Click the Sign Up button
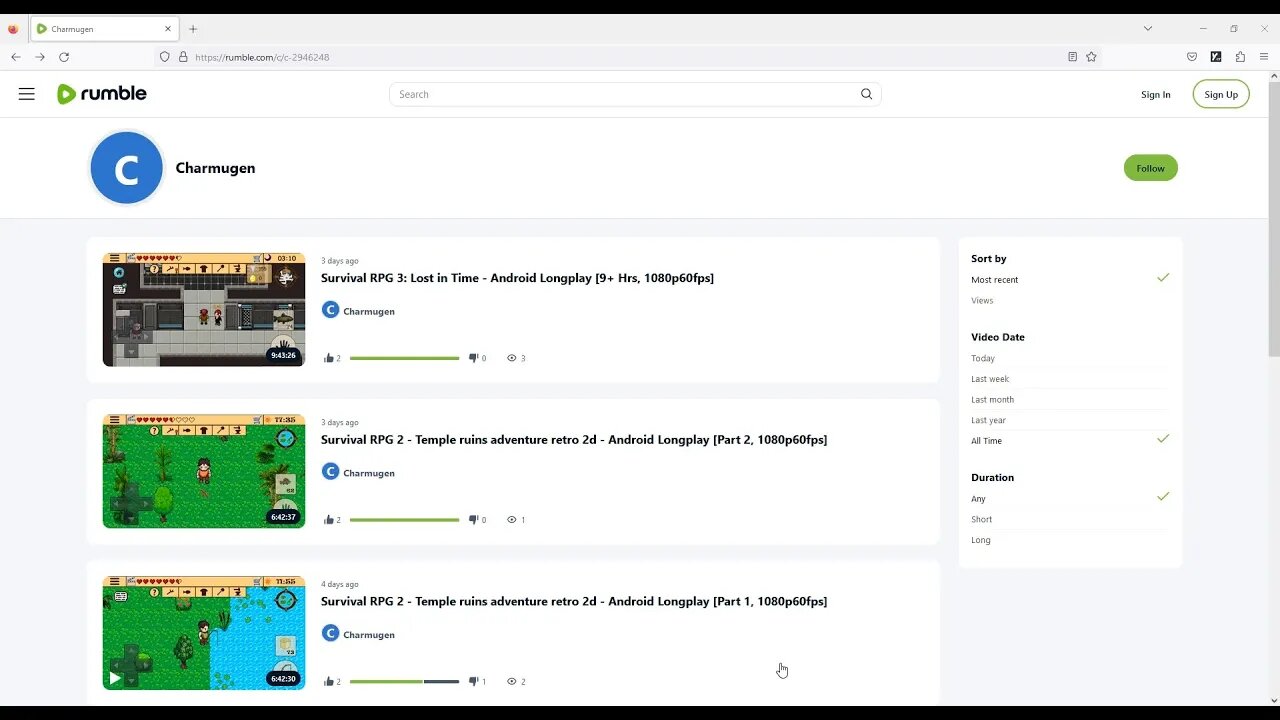Image resolution: width=1280 pixels, height=720 pixels. coord(1221,94)
